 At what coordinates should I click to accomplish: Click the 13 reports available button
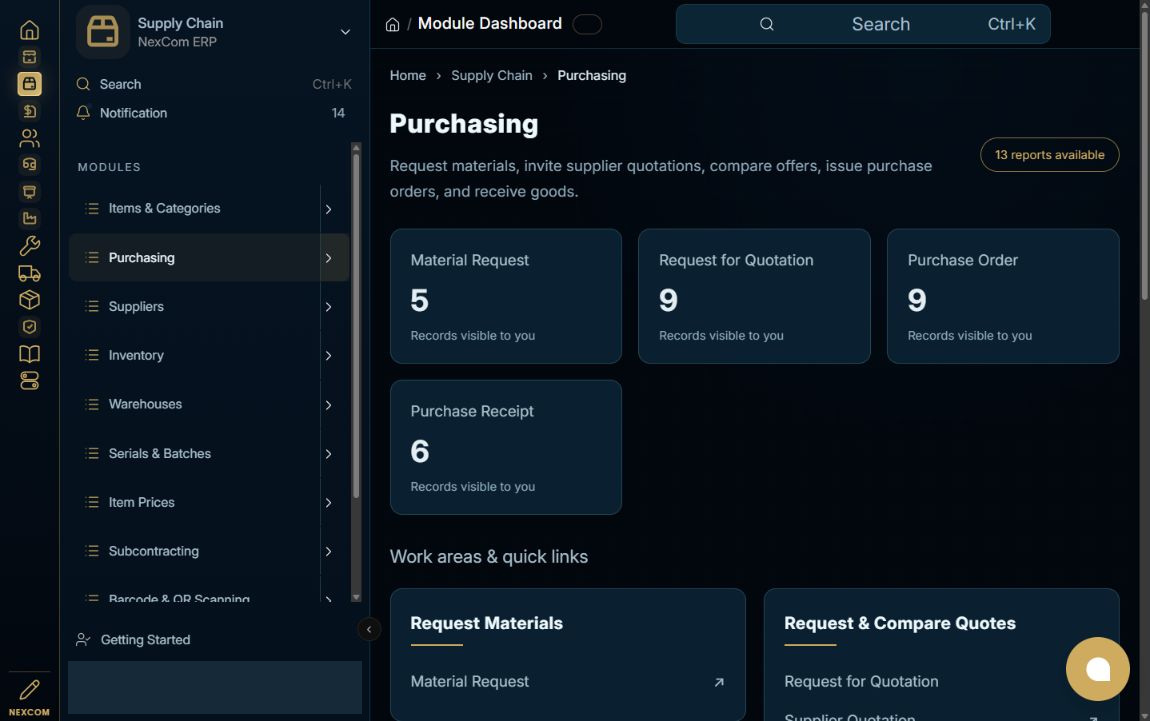tap(1050, 155)
